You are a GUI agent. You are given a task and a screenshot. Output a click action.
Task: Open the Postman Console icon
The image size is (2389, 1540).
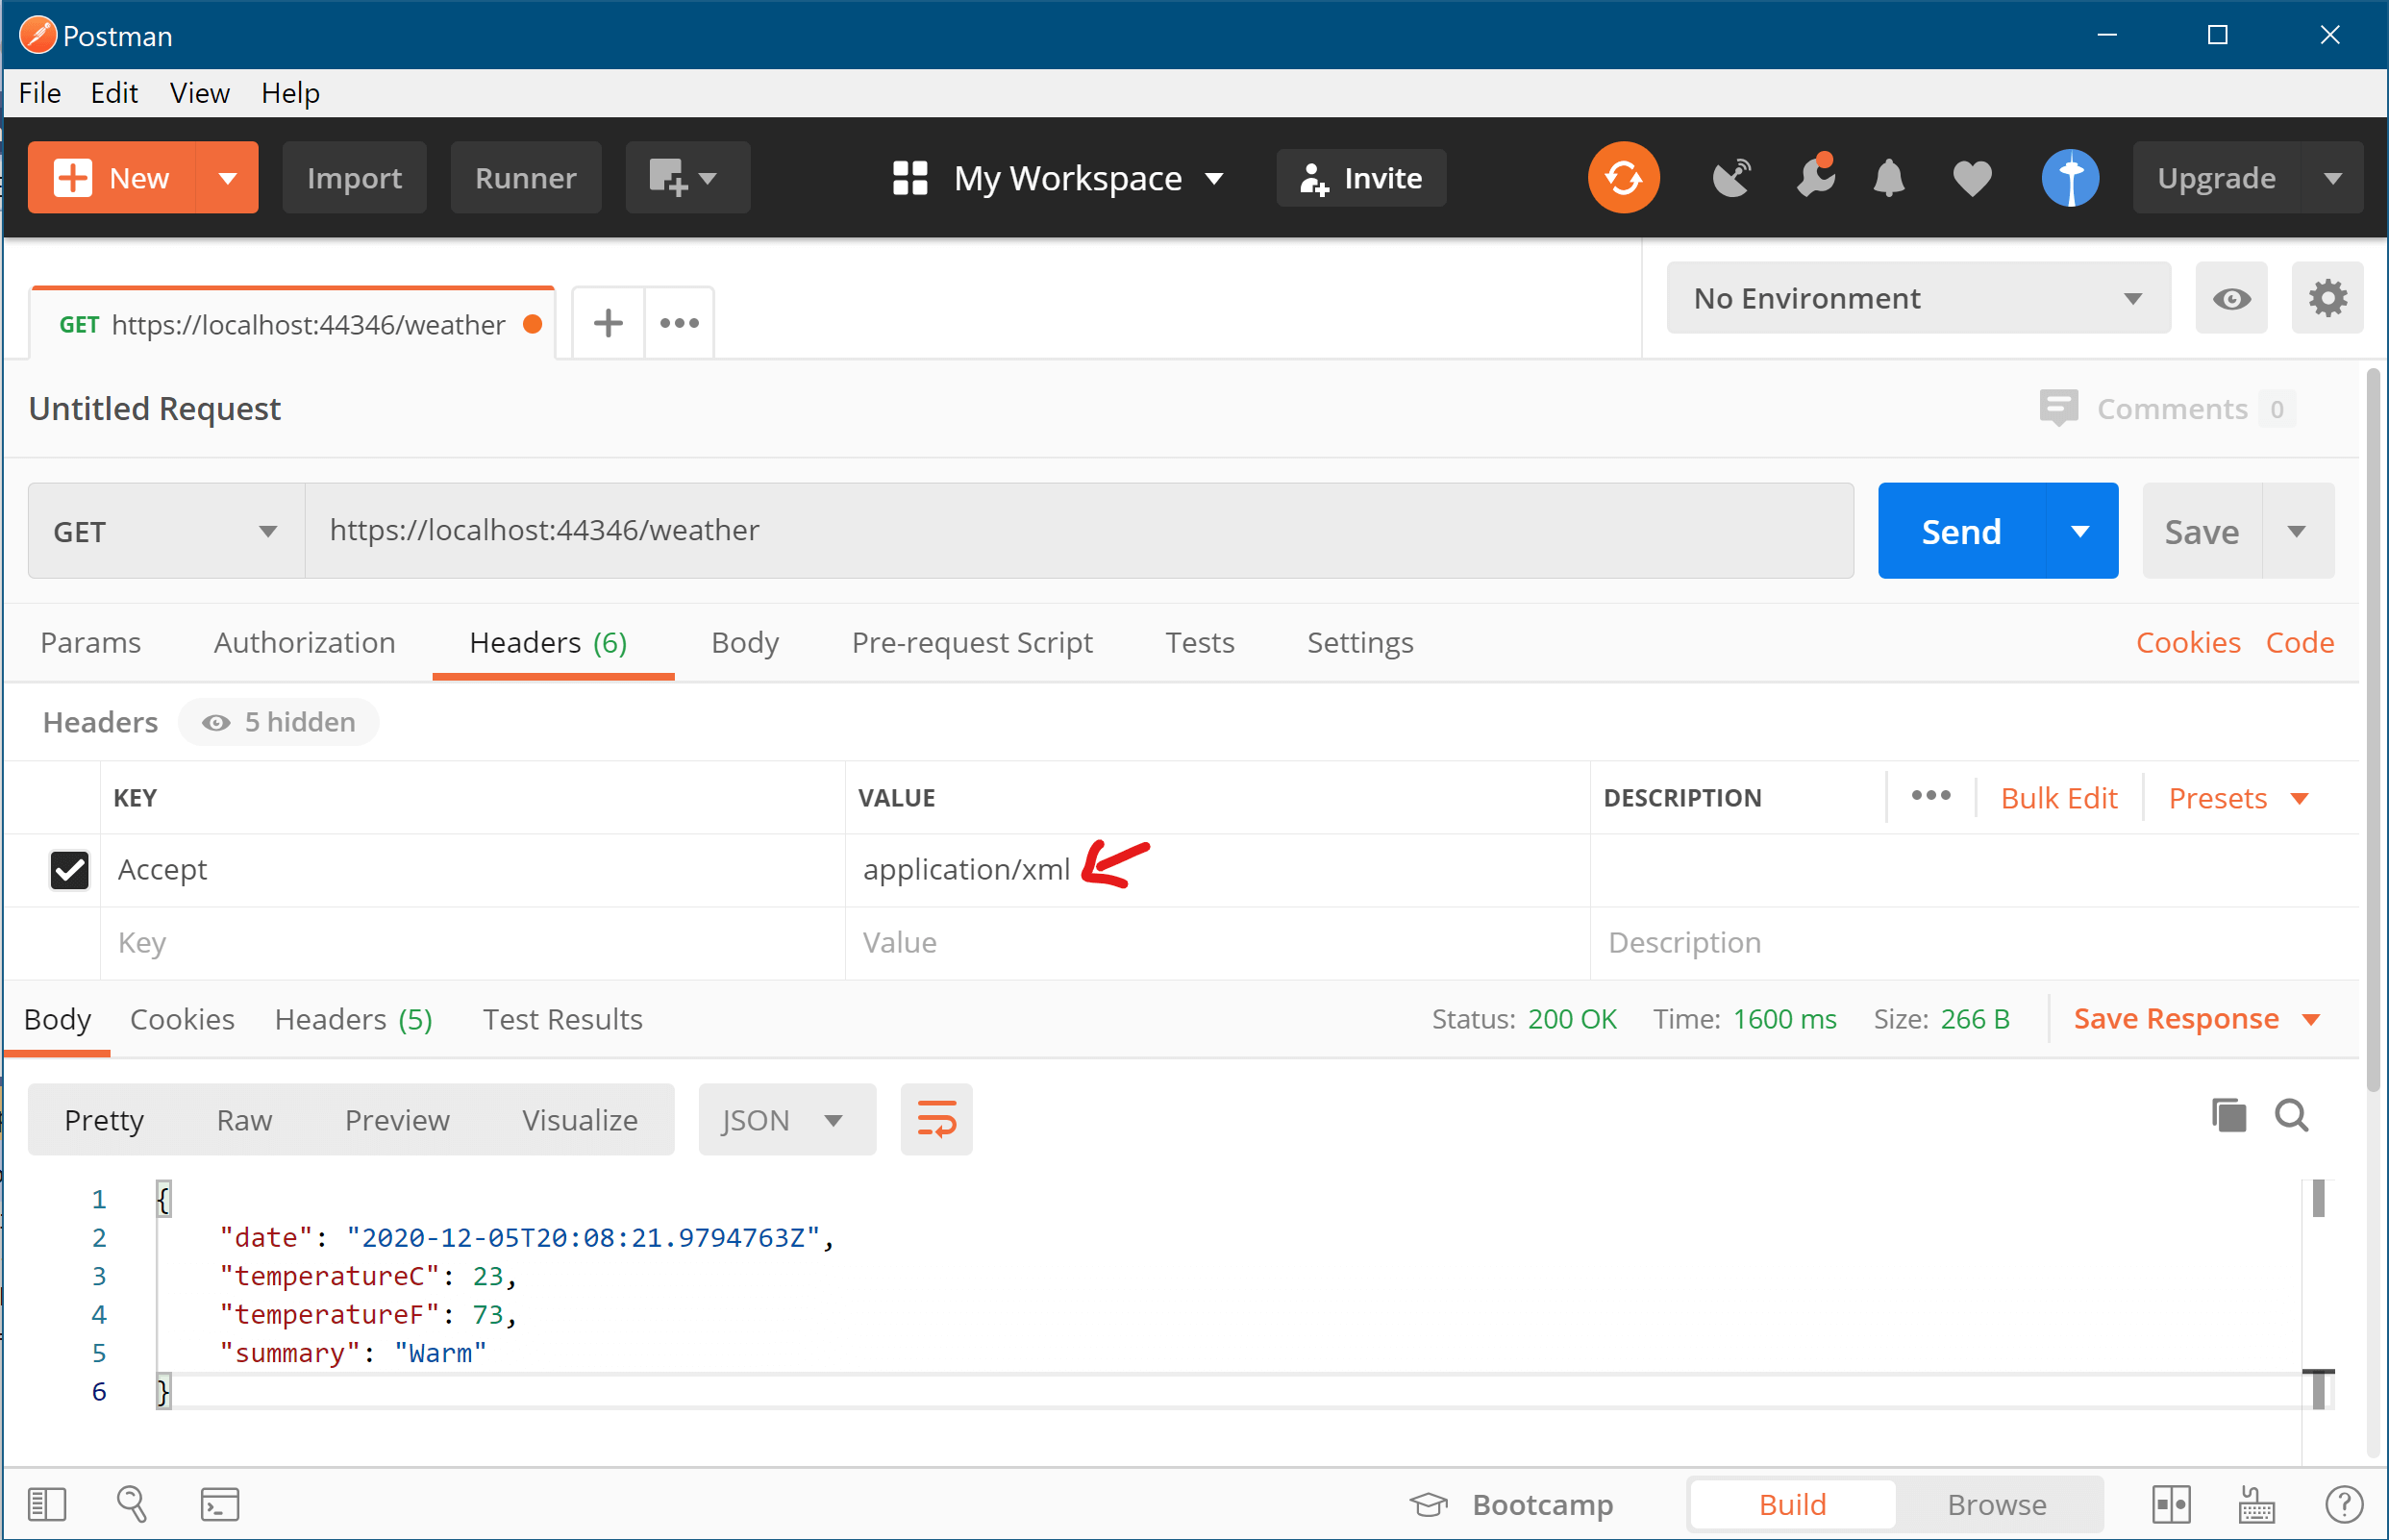219,1504
